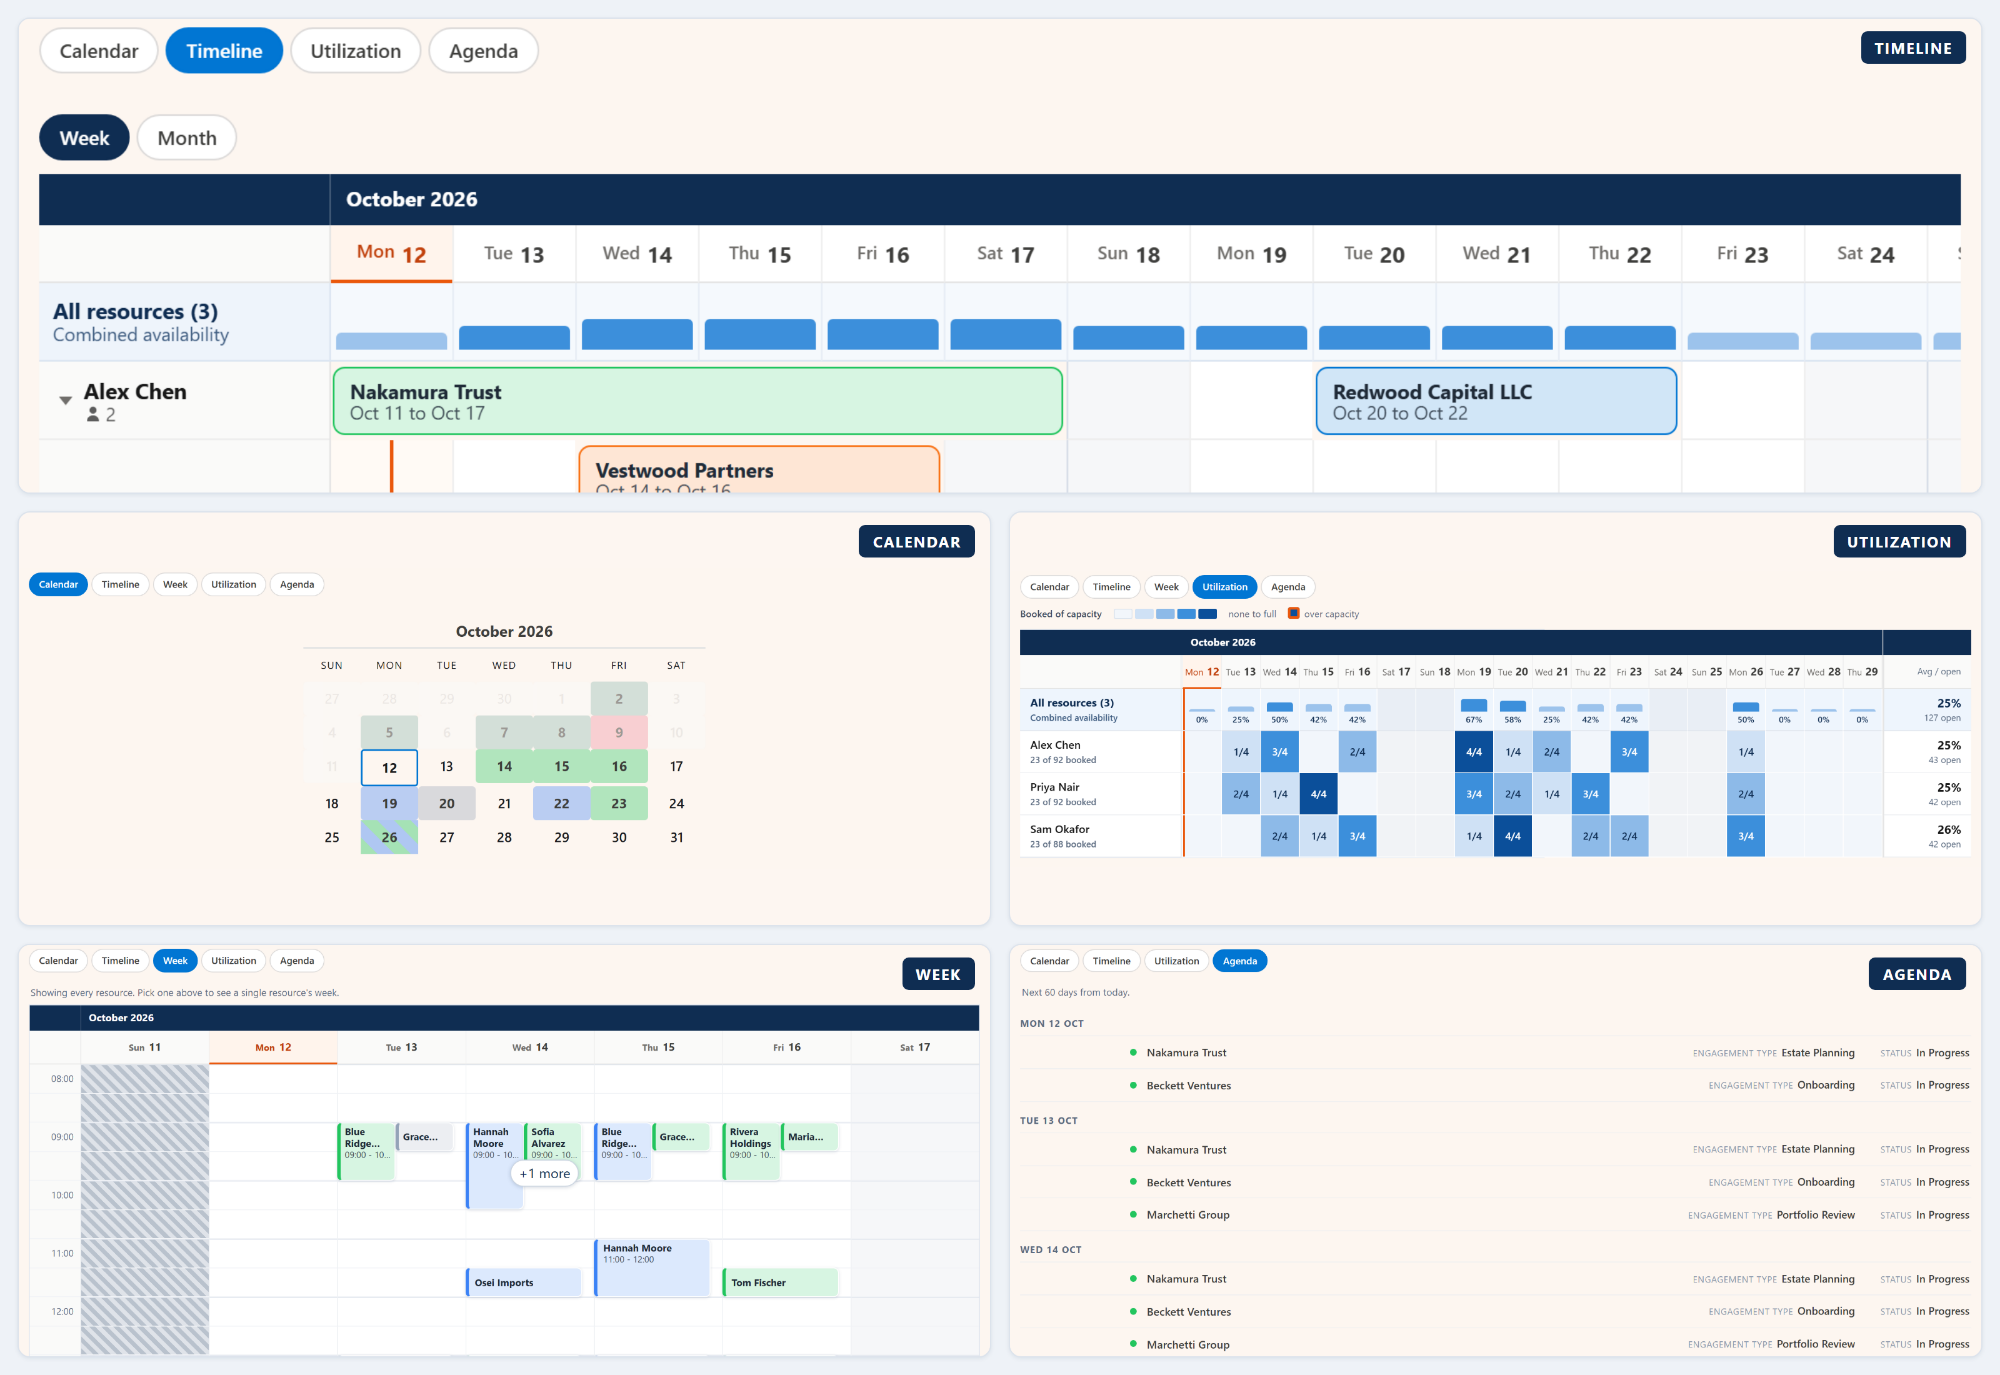Click the over capacity legend swatch
The height and width of the screenshot is (1375, 2000).
(x=1293, y=614)
